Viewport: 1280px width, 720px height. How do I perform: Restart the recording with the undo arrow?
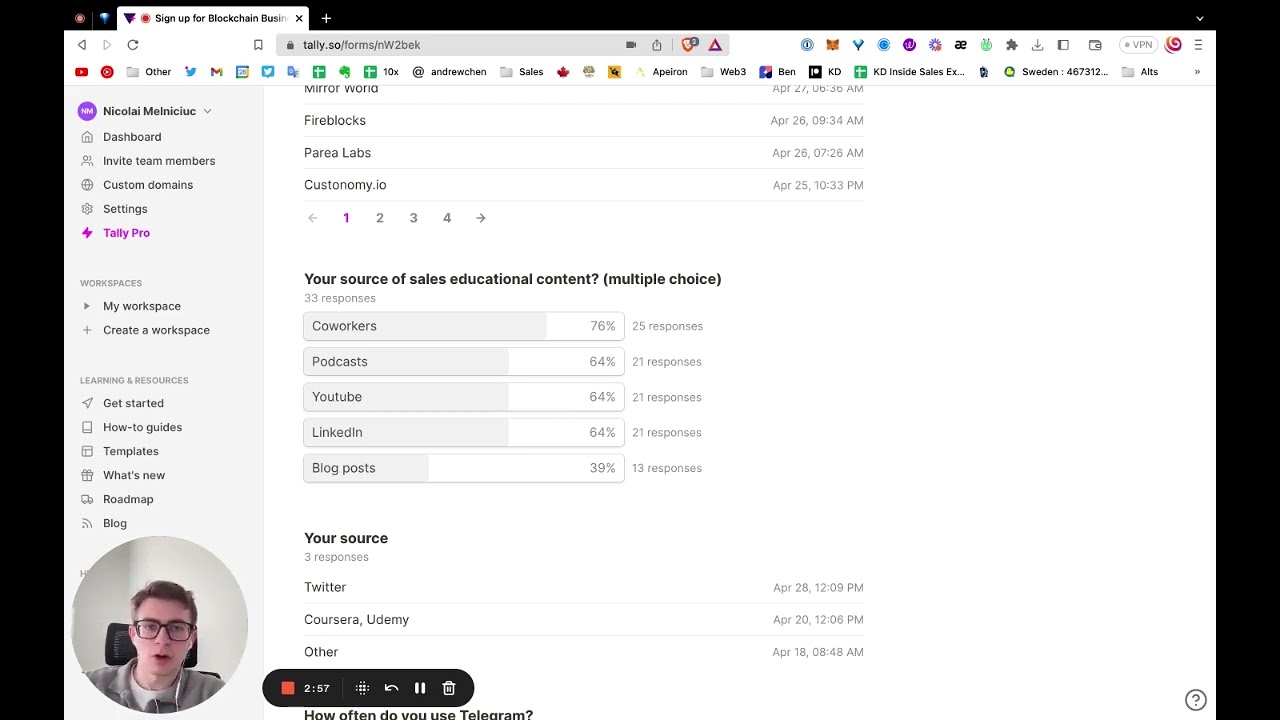click(x=391, y=688)
